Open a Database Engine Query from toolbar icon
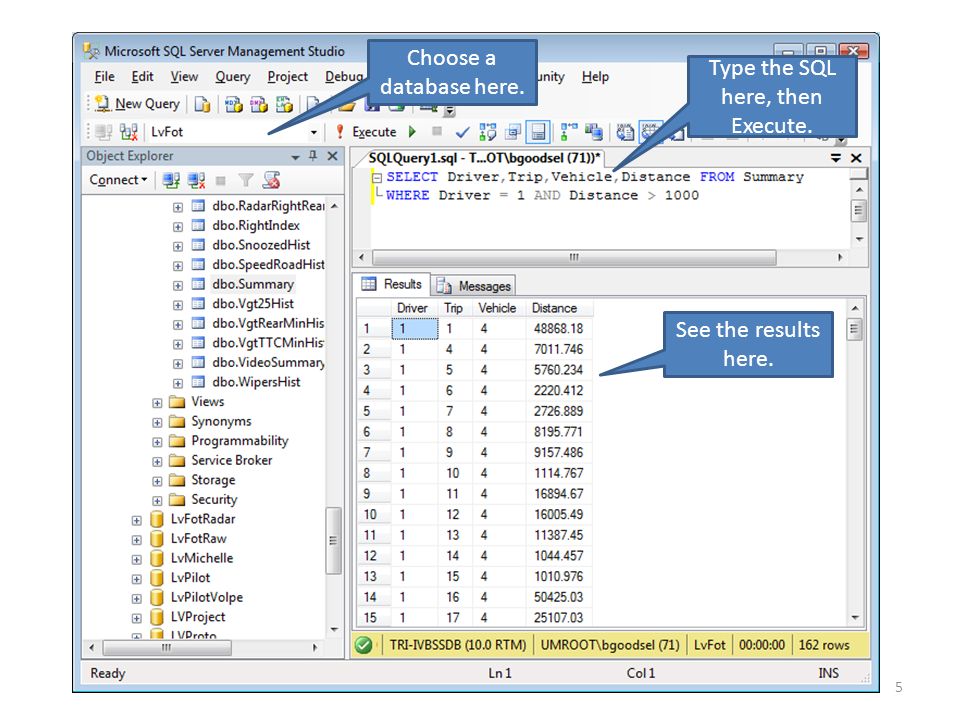Viewport: 960px width, 720px height. [x=202, y=105]
